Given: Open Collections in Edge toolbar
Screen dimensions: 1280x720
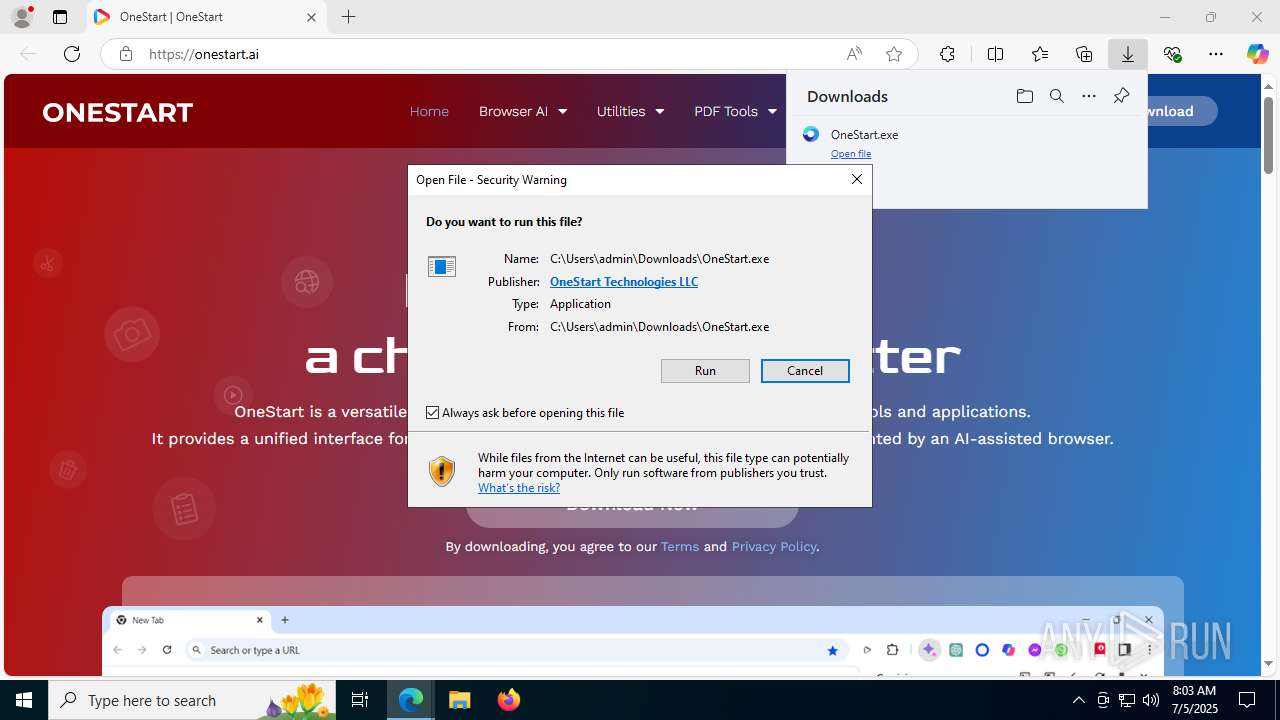Looking at the screenshot, I should click(1084, 54).
